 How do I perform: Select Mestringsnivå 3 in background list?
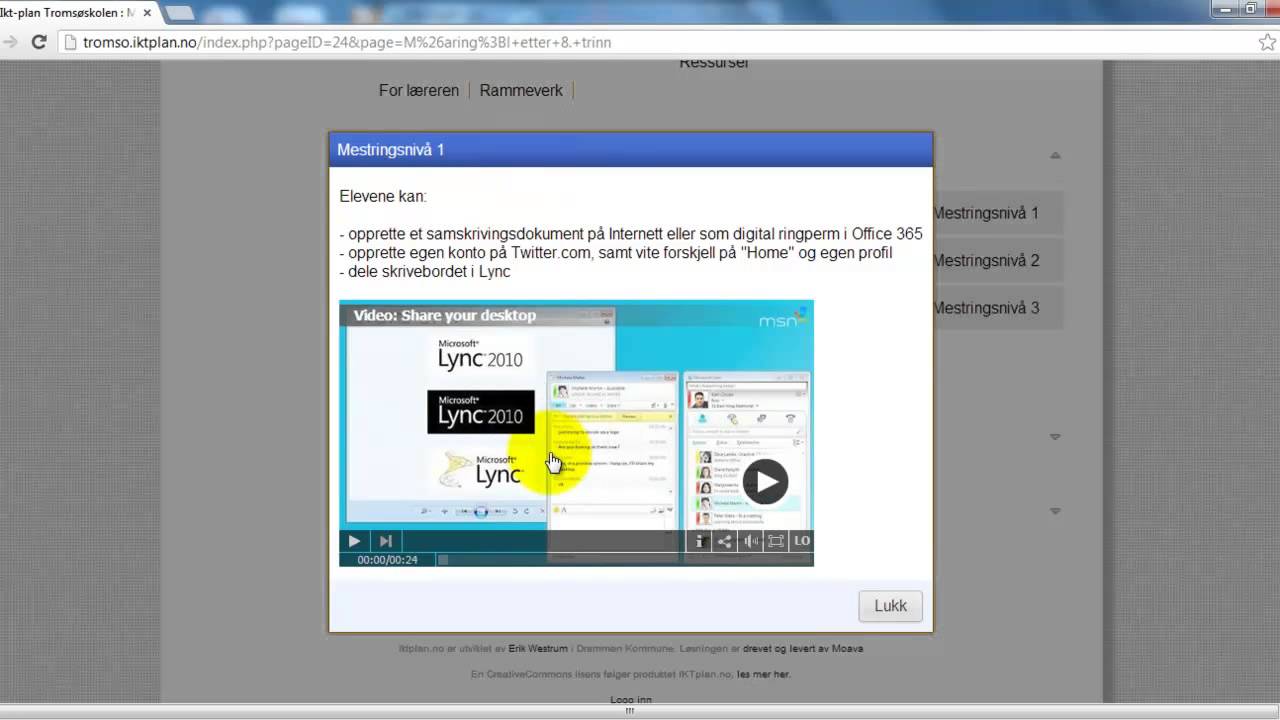tap(986, 308)
